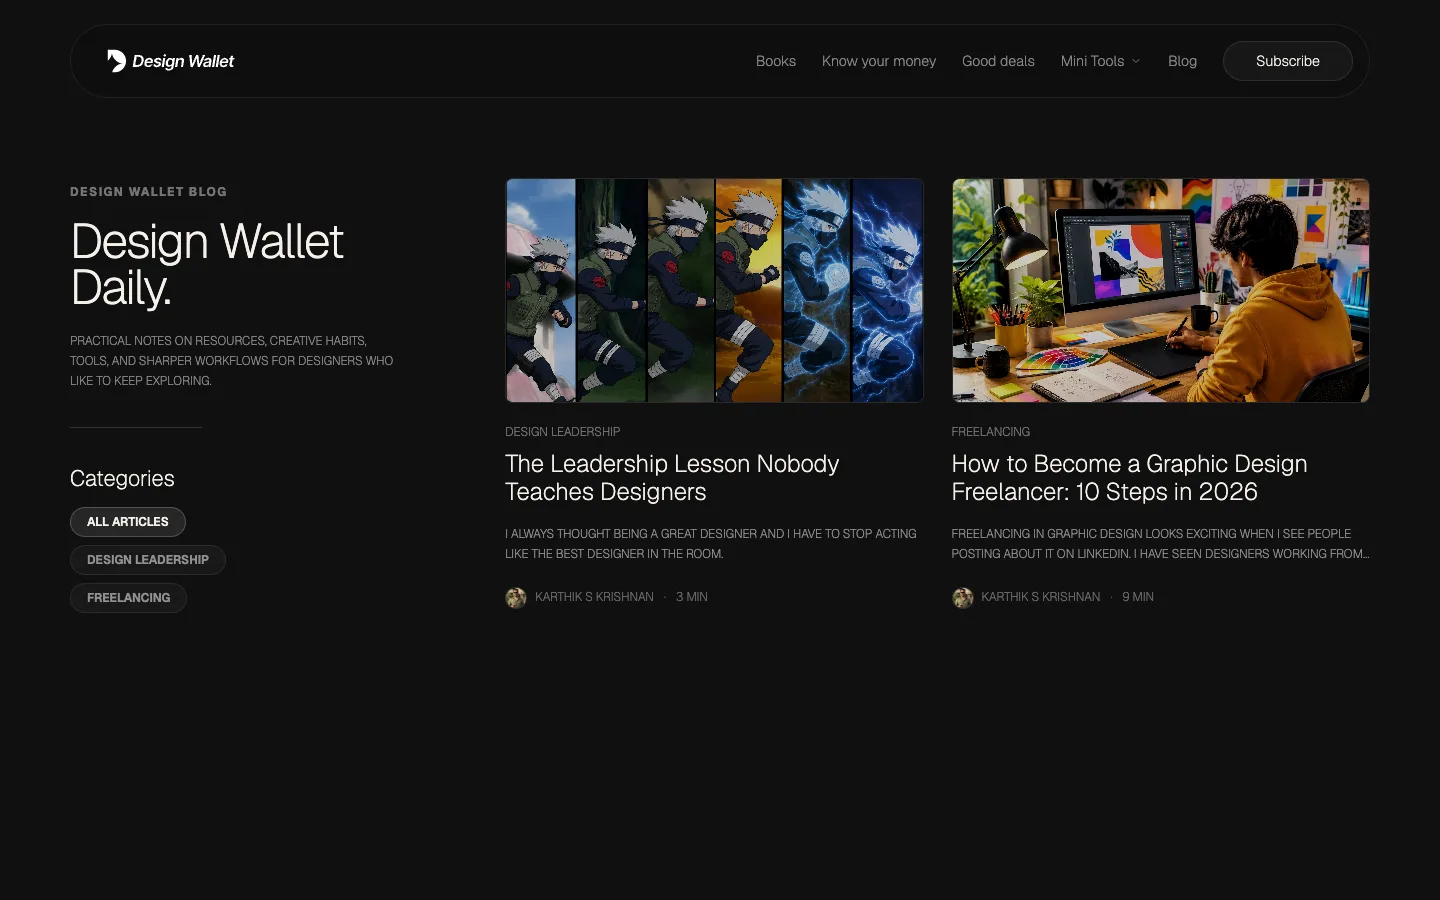
Task: Click Karthik S Krishnan name on leadership article
Action: tap(594, 597)
